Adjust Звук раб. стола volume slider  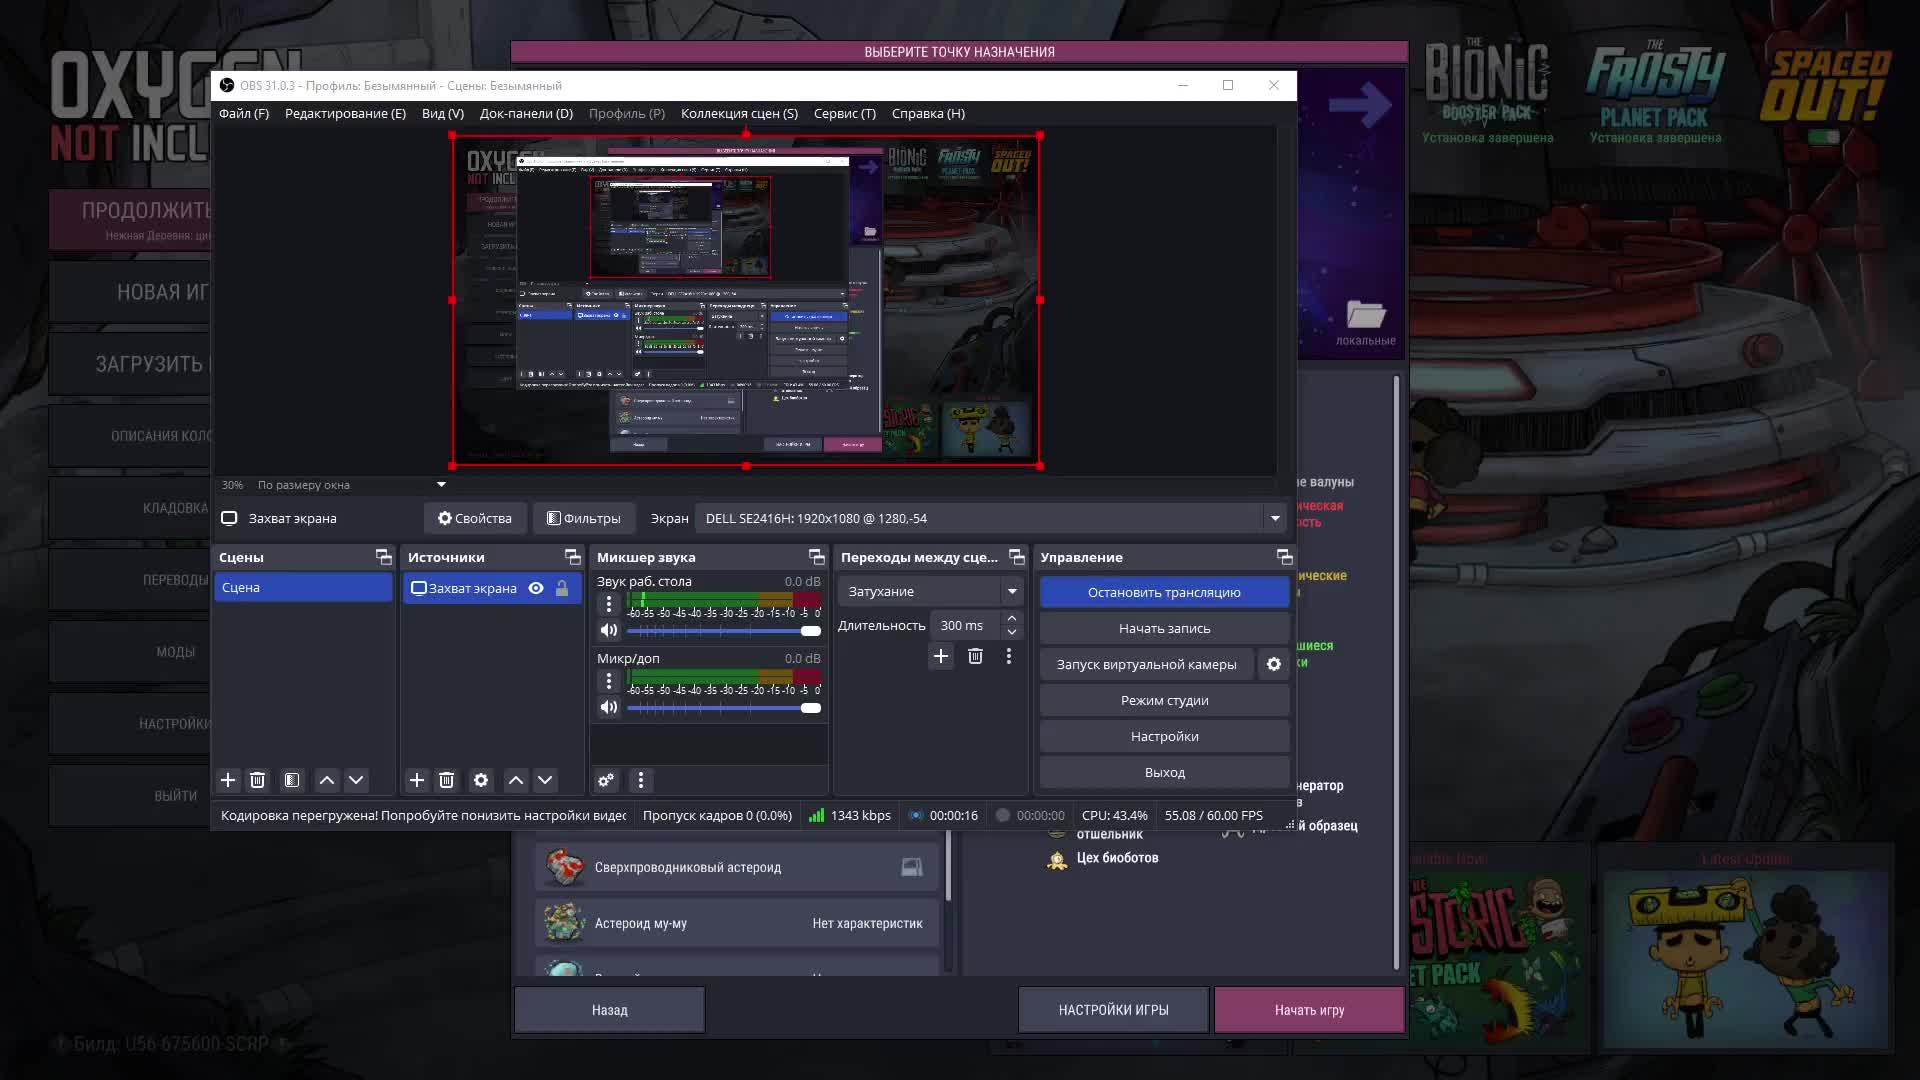tap(724, 631)
